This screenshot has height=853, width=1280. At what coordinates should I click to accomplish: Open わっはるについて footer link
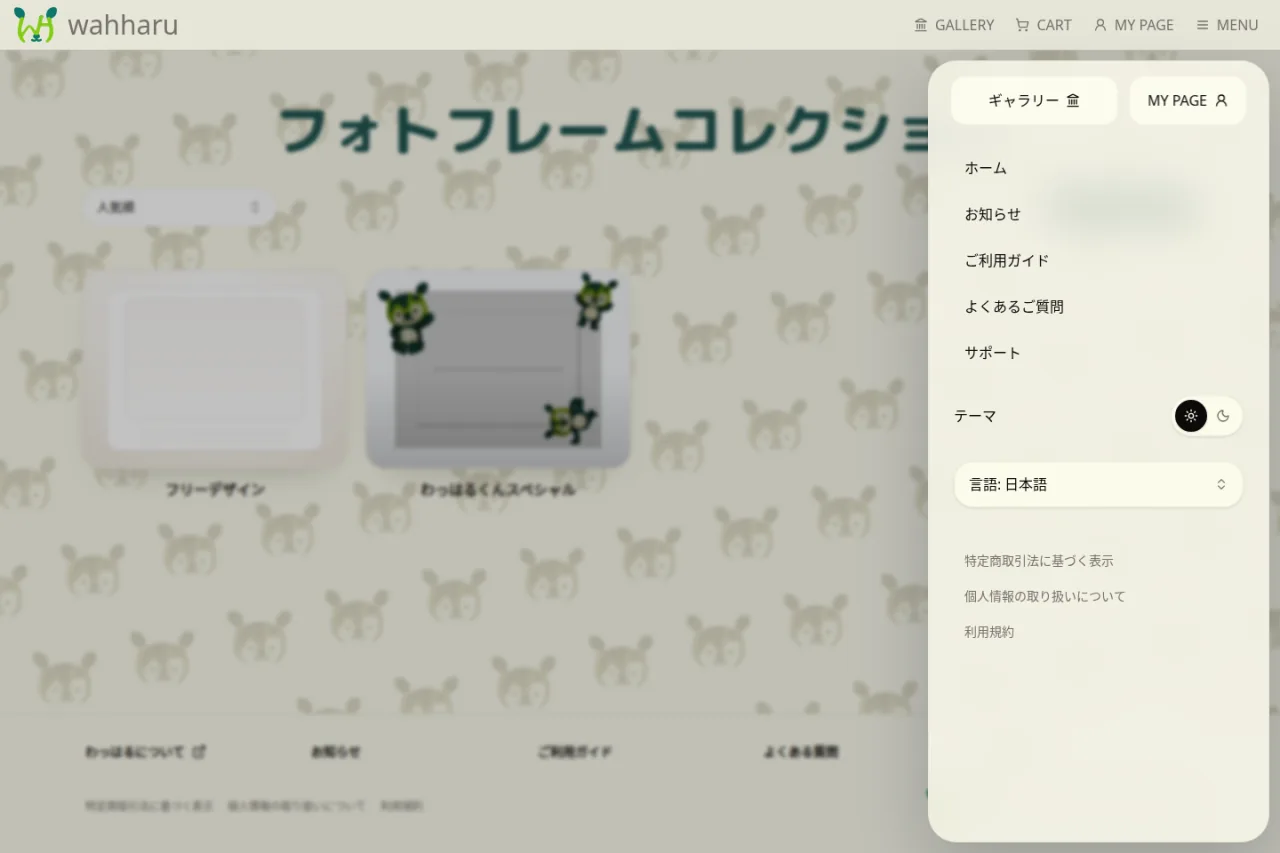pos(145,752)
